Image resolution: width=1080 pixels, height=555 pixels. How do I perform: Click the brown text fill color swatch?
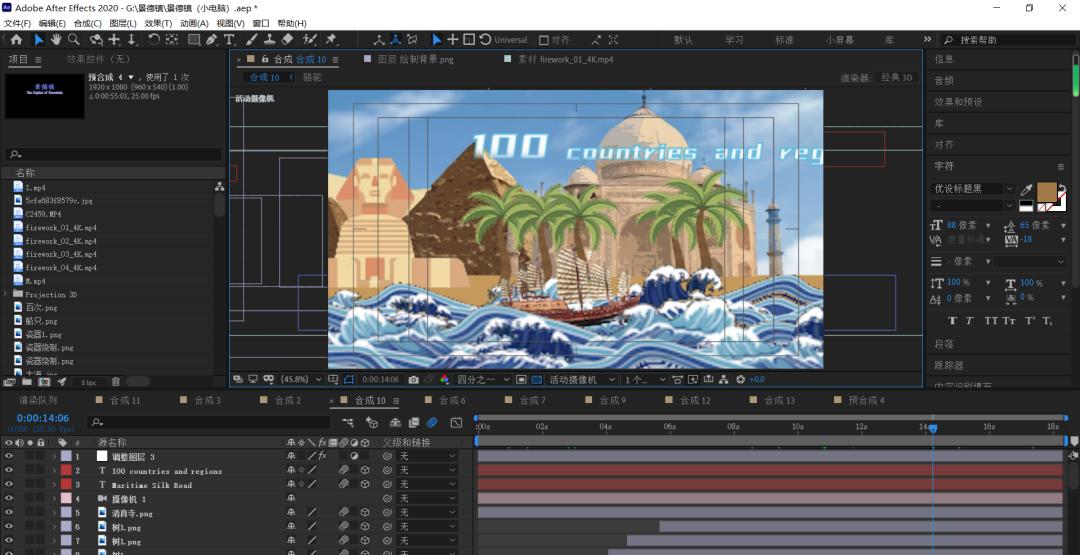1045,191
